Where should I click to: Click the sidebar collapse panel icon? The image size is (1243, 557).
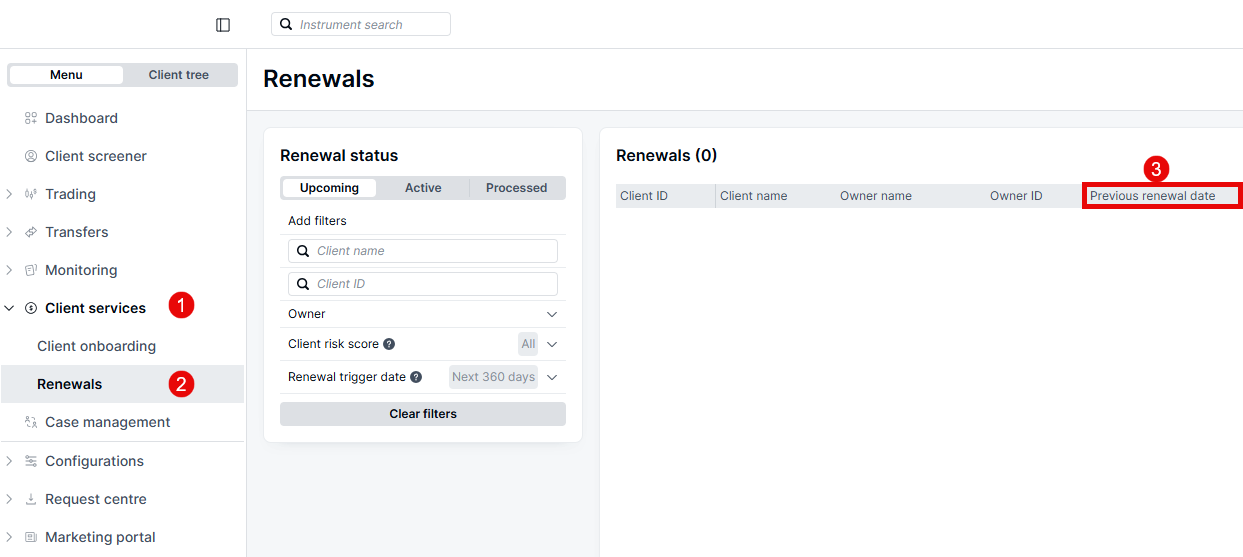[223, 25]
